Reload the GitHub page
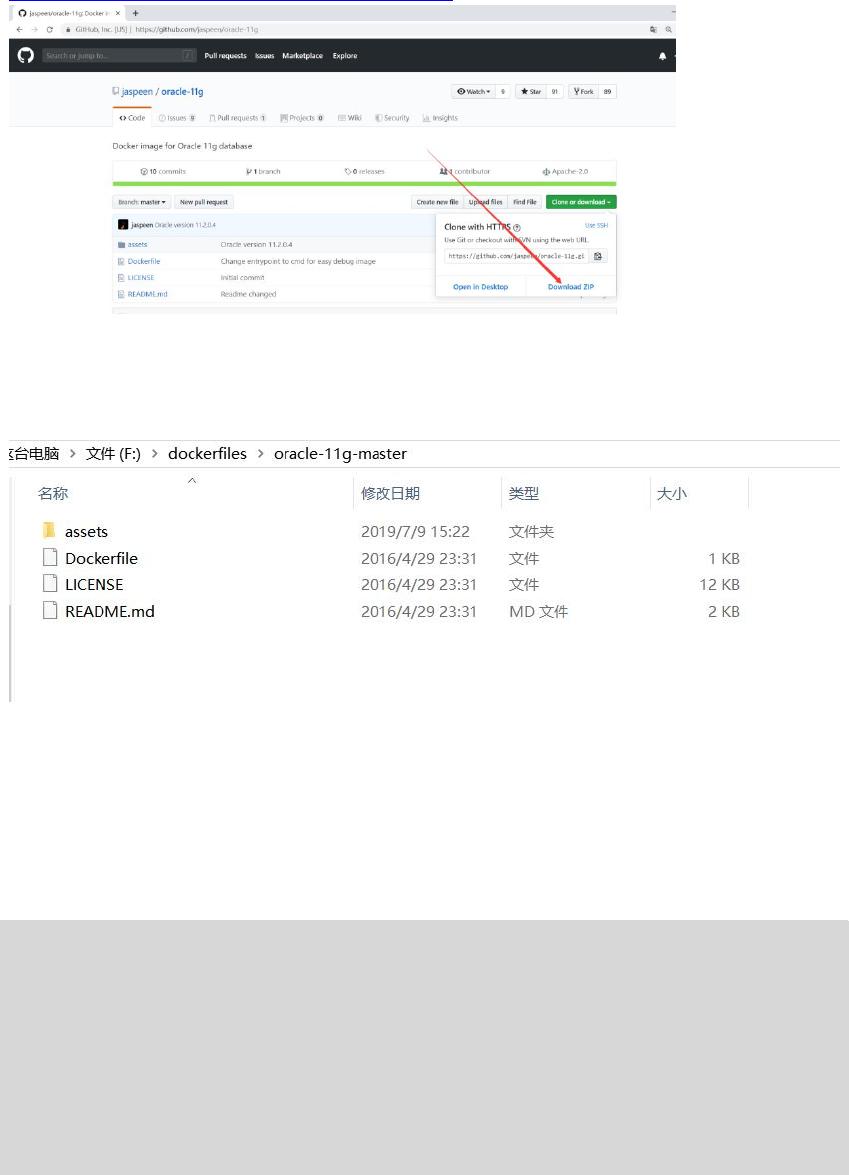This screenshot has height=1175, width=849. 49,29
